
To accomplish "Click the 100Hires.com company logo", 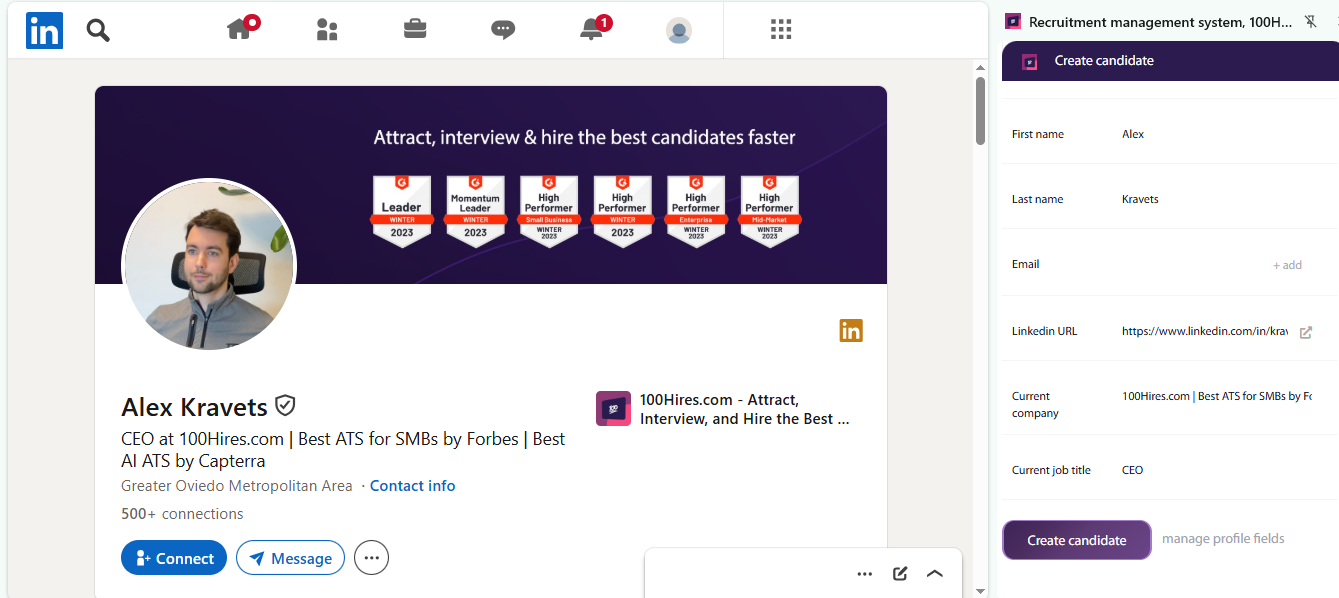I will tap(613, 409).
